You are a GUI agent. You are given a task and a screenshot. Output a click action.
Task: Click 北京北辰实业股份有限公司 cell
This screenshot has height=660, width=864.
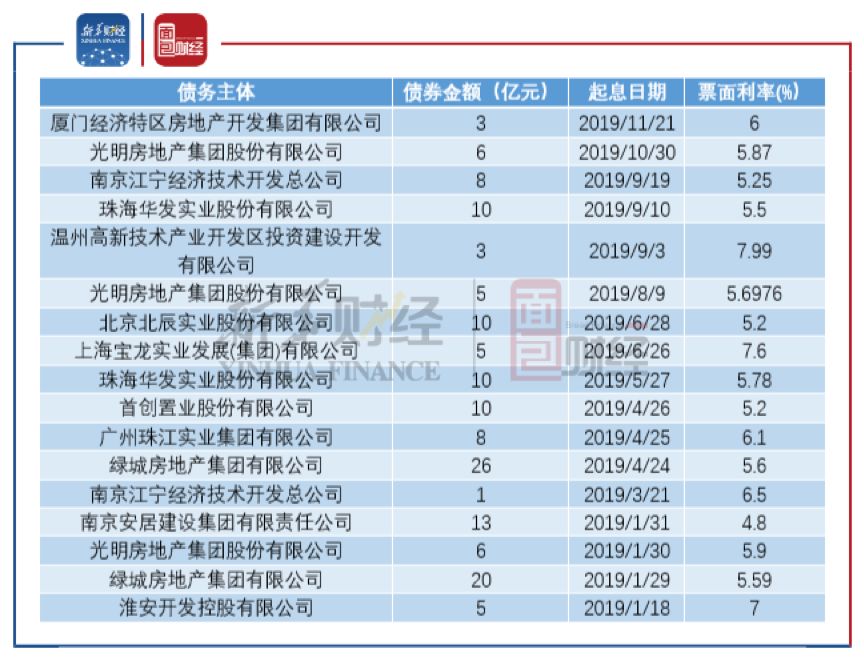[216, 323]
